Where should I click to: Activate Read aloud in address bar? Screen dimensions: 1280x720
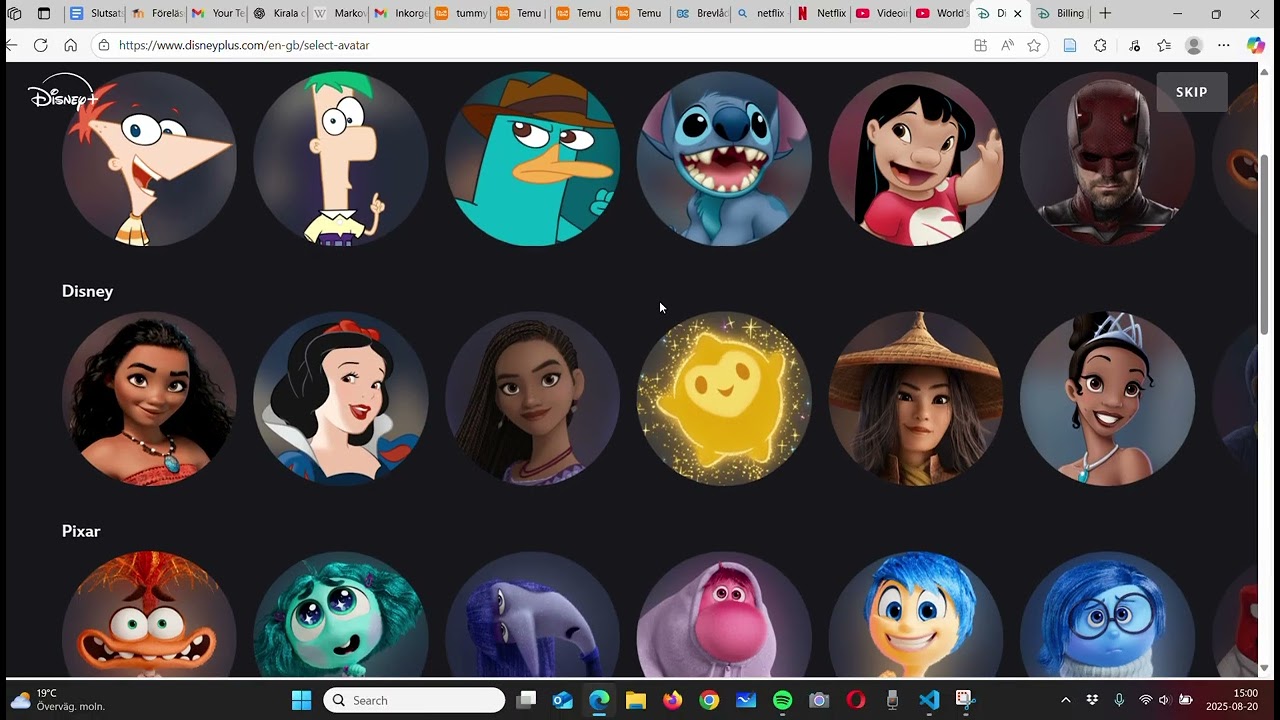point(1007,45)
